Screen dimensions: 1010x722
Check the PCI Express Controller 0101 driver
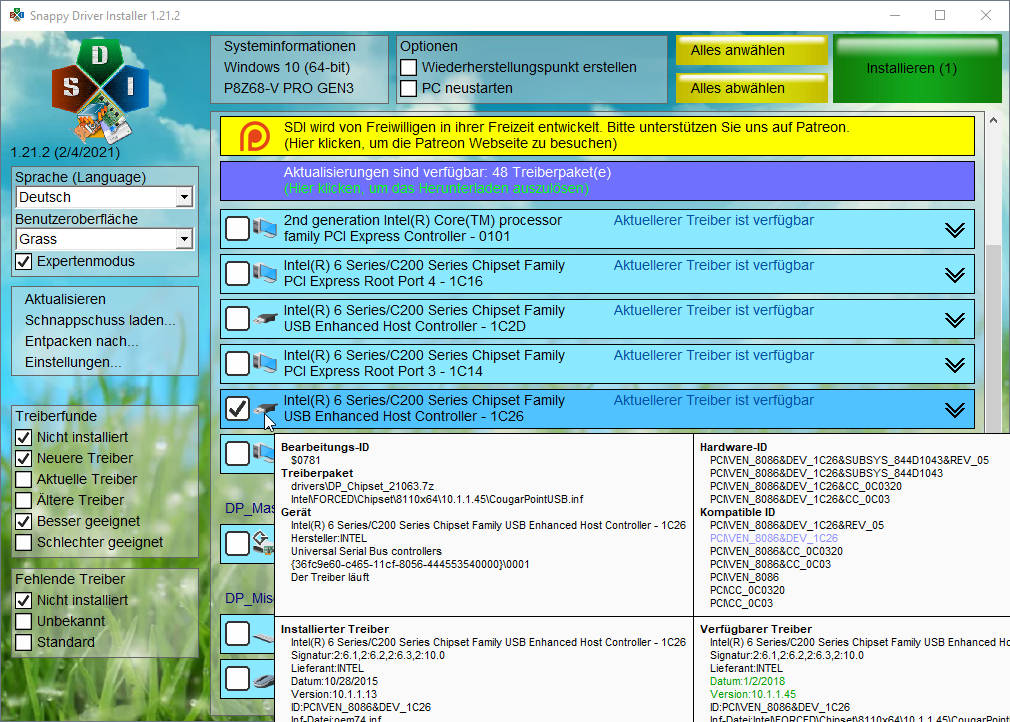point(238,229)
